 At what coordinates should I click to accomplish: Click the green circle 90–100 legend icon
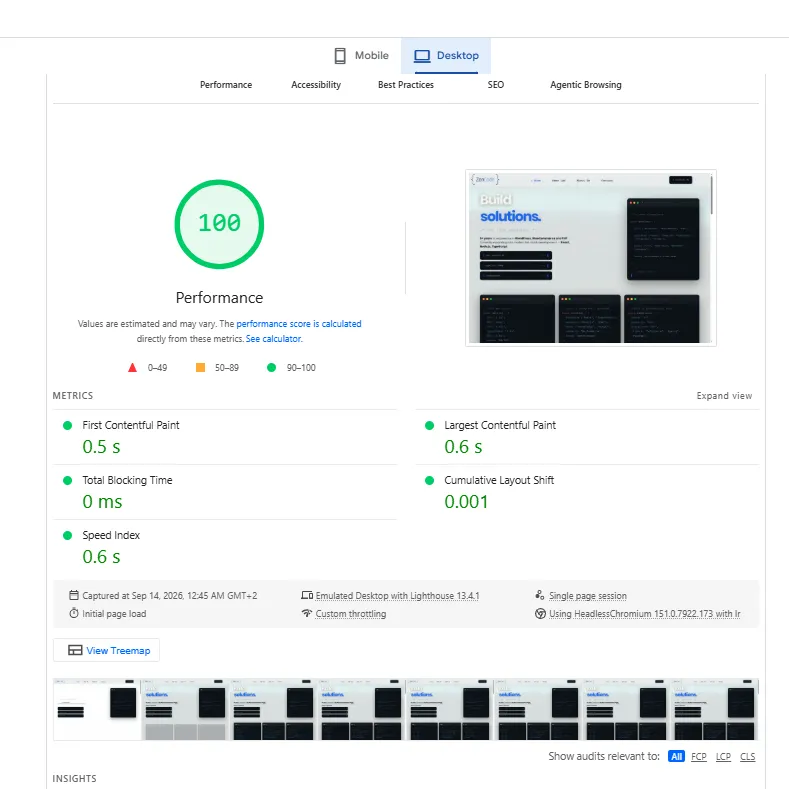pos(271,367)
